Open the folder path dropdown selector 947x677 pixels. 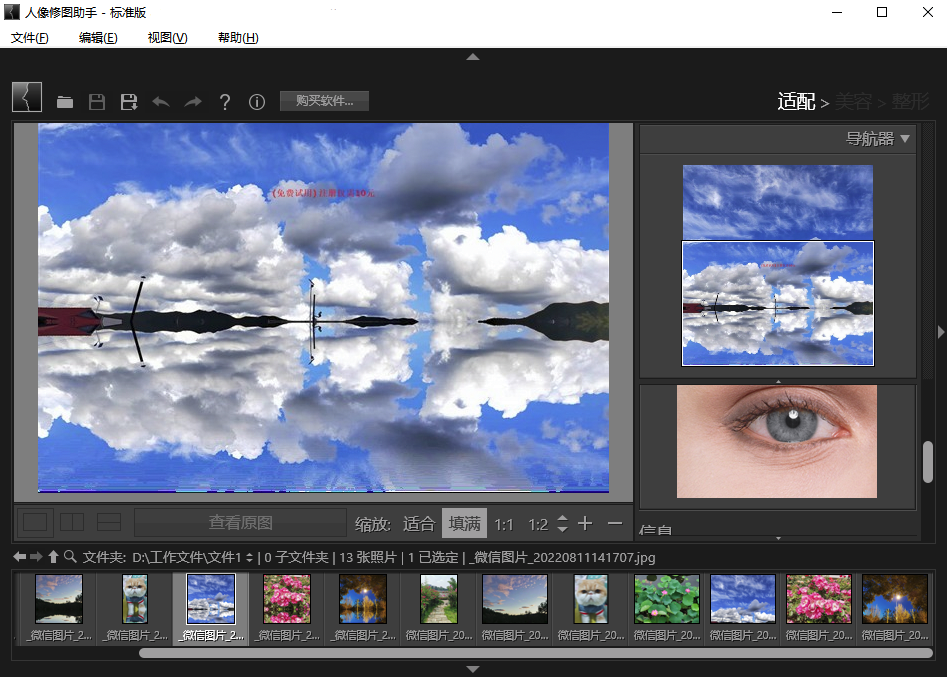(249, 557)
